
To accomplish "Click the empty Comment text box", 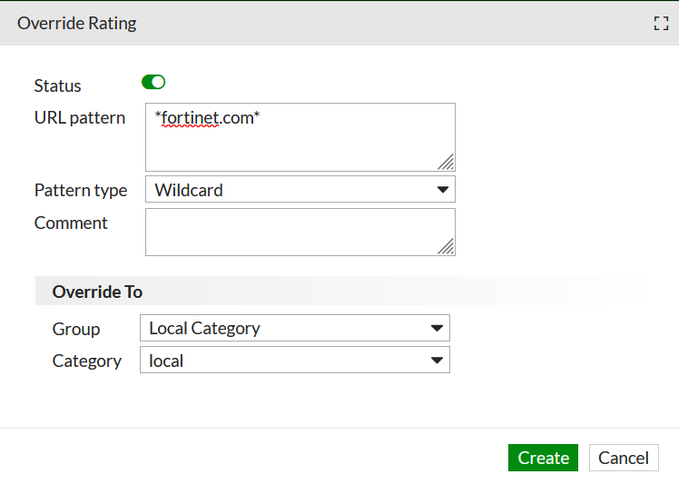I will click(x=300, y=231).
